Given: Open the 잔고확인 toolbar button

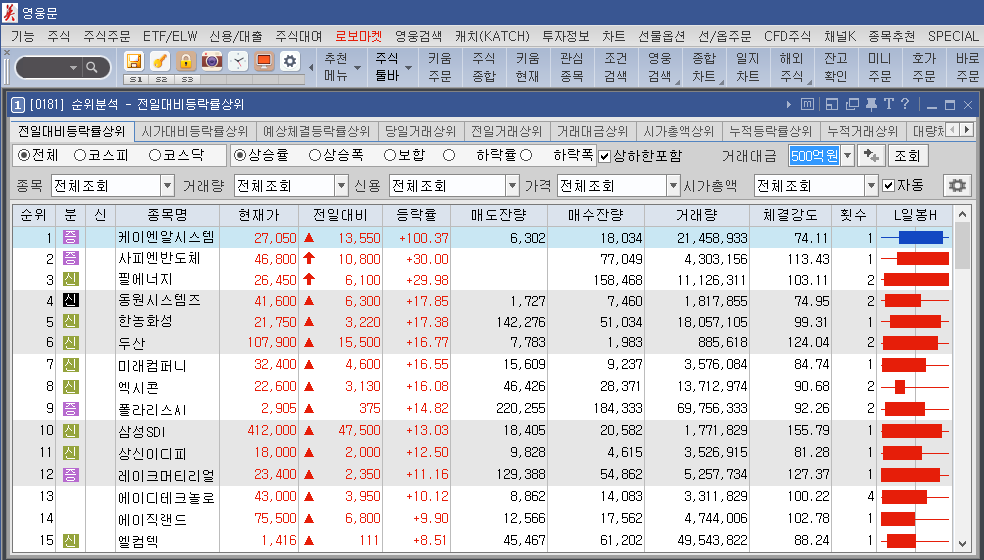Looking at the screenshot, I should click(x=835, y=67).
